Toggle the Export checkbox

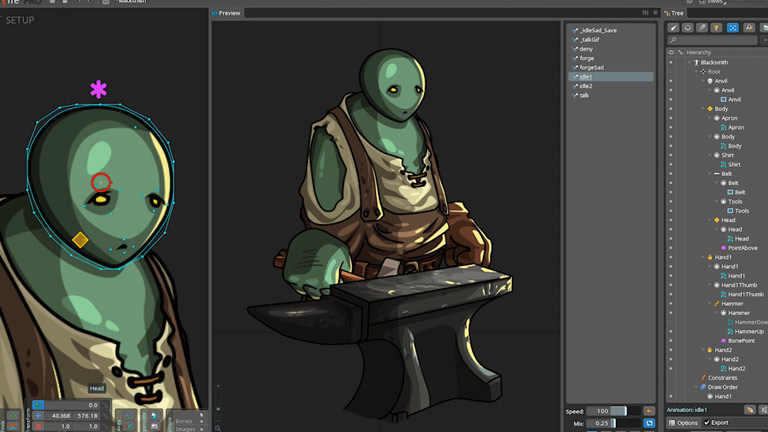click(x=706, y=423)
